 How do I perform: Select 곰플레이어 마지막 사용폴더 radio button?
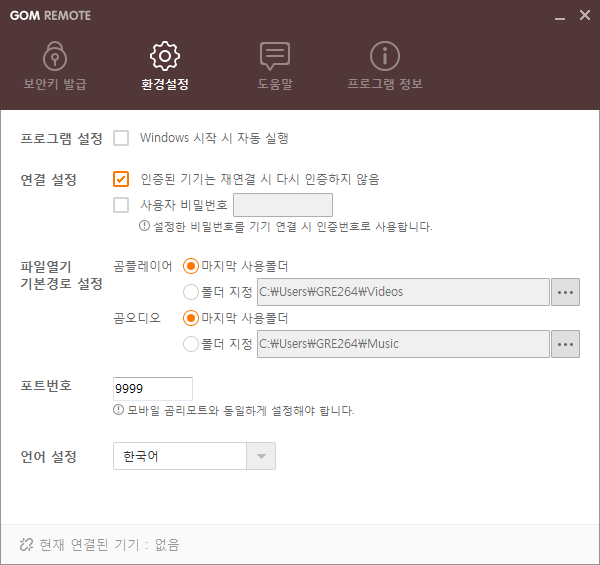click(x=191, y=266)
